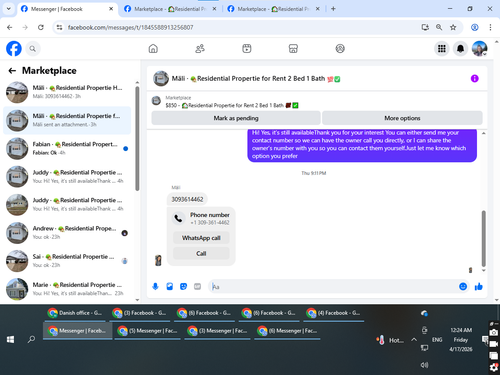Choose a GIF icon in composer
The height and width of the screenshot is (375, 500).
pyautogui.click(x=197, y=286)
